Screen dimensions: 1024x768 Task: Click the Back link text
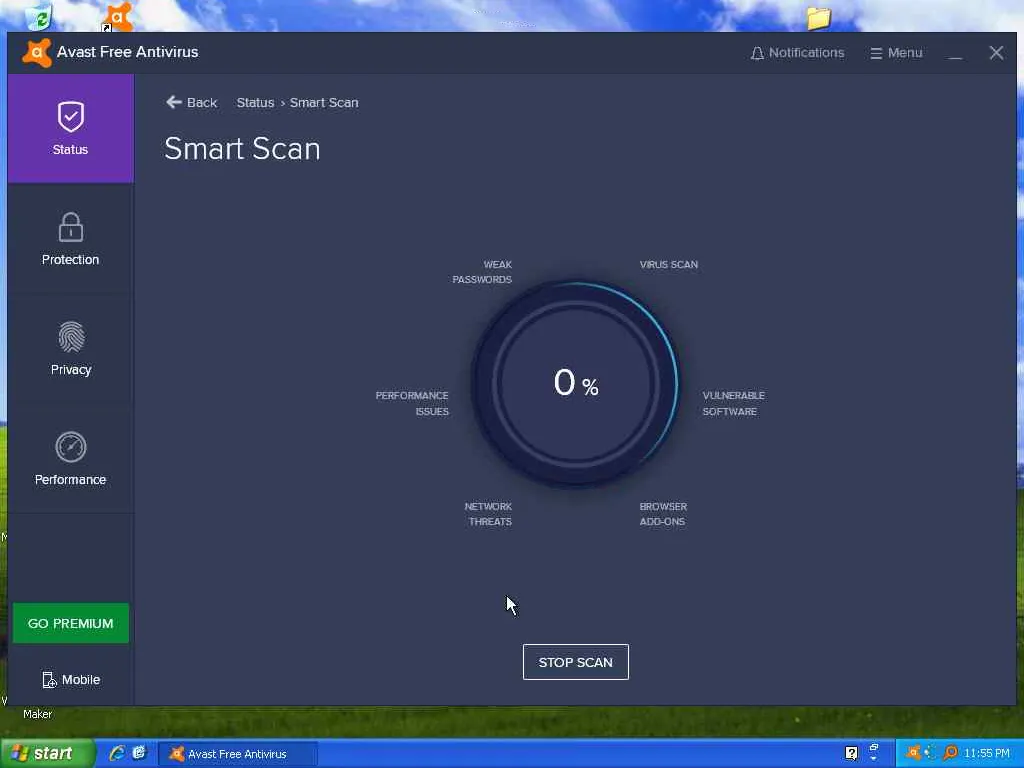[x=202, y=103]
